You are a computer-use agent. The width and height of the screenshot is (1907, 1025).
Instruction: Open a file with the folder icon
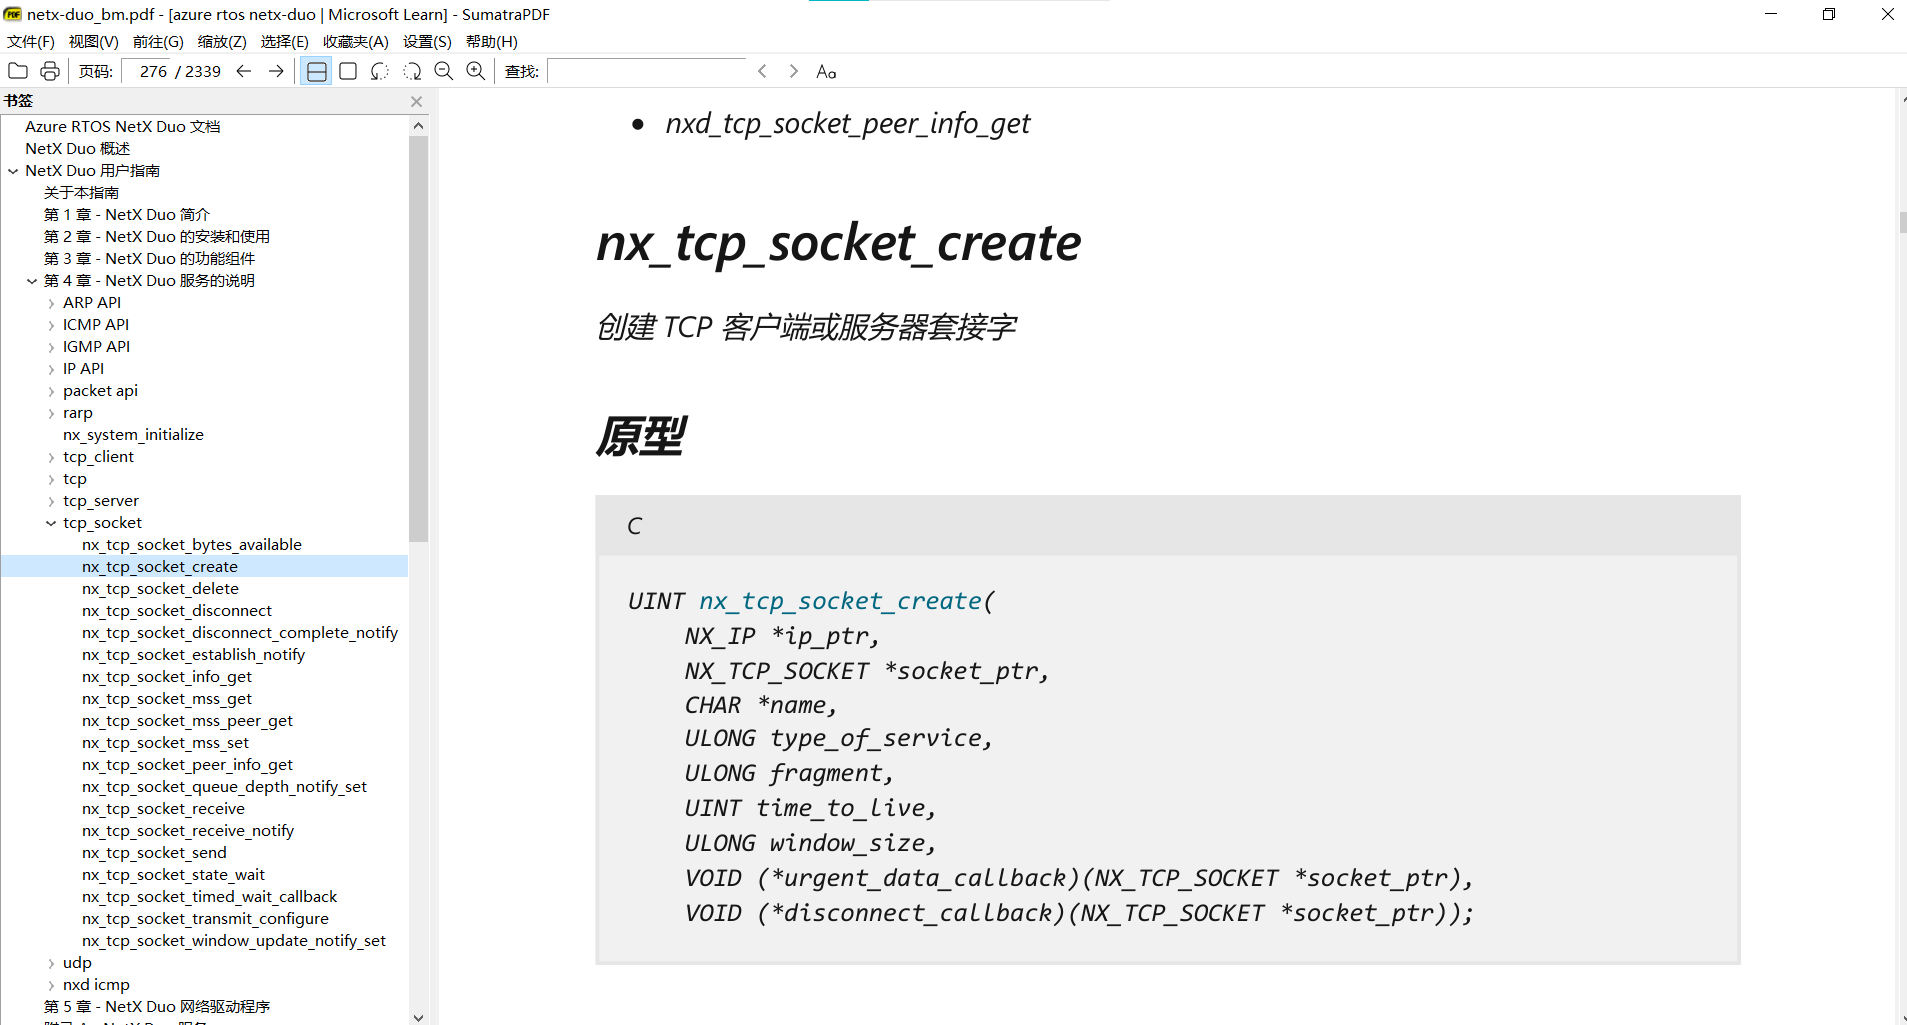tap(18, 71)
